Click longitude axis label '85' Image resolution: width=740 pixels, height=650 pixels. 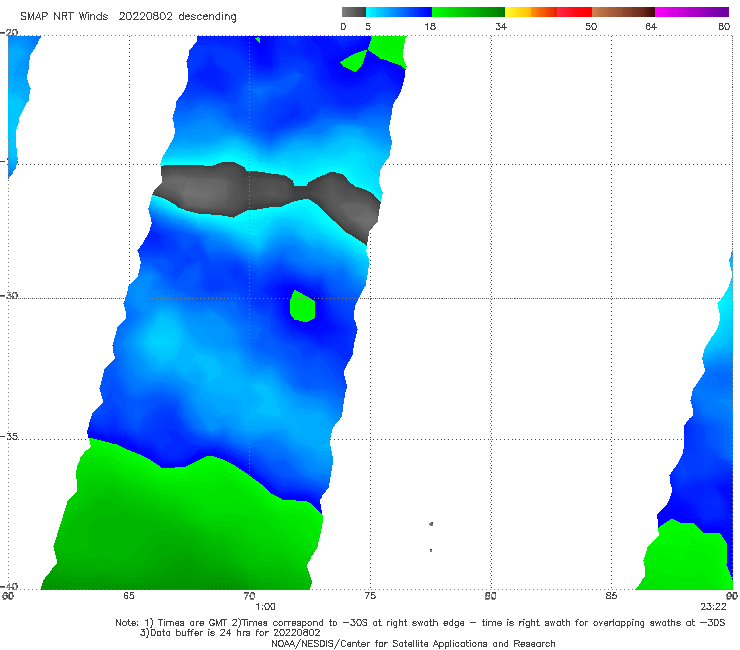611,596
